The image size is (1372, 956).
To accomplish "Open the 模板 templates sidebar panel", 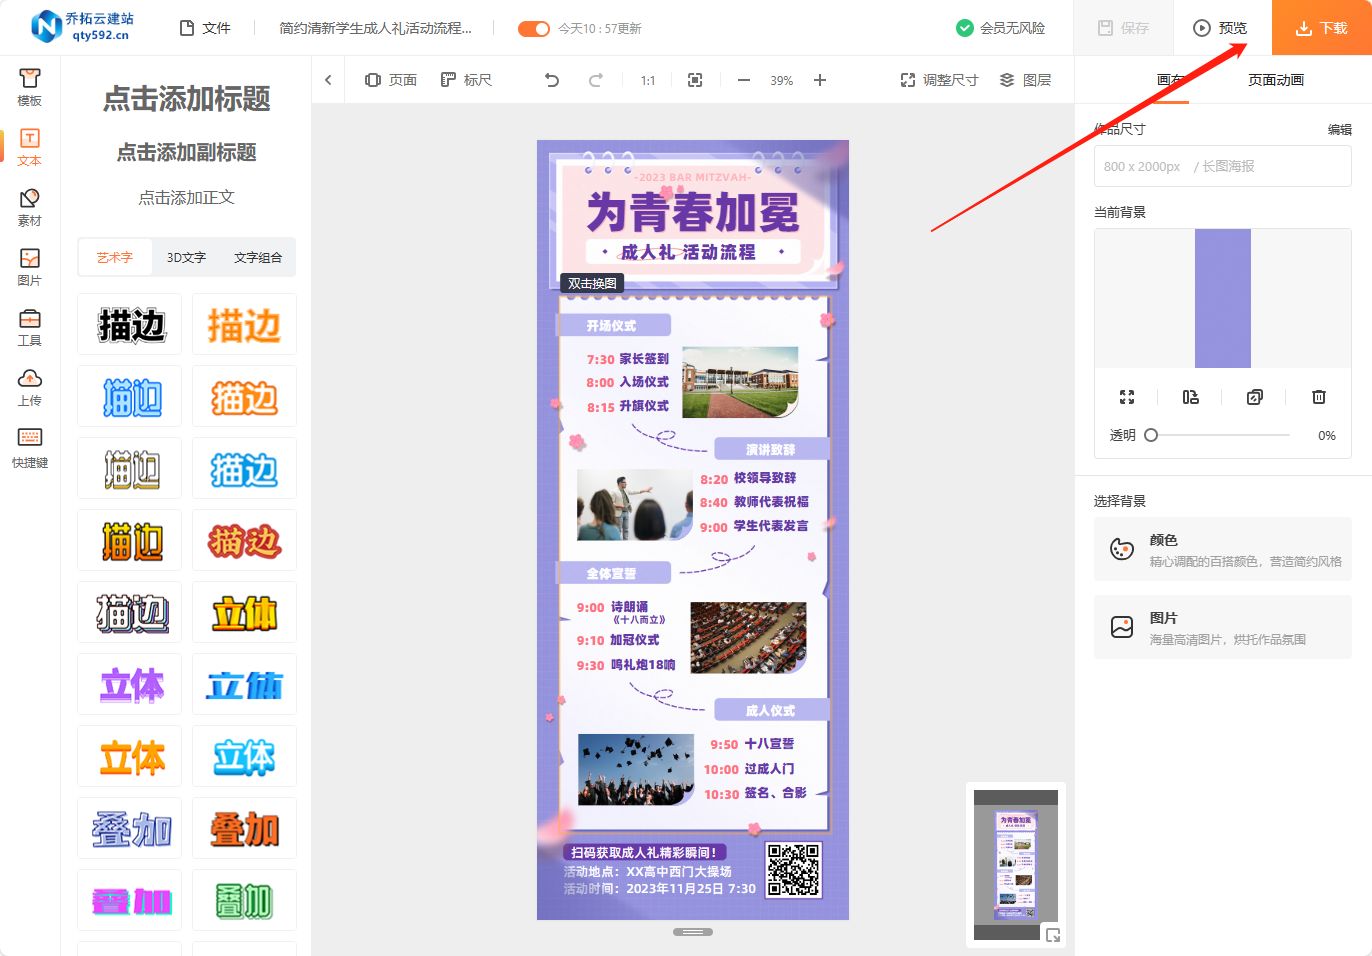I will pos(30,88).
